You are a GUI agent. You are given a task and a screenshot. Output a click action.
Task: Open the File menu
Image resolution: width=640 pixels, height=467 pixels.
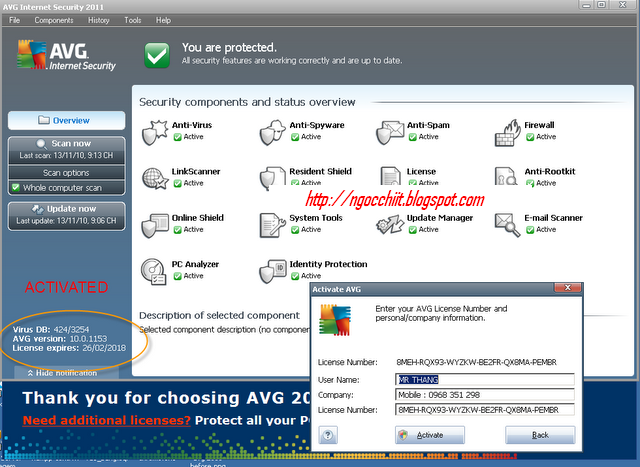point(14,20)
